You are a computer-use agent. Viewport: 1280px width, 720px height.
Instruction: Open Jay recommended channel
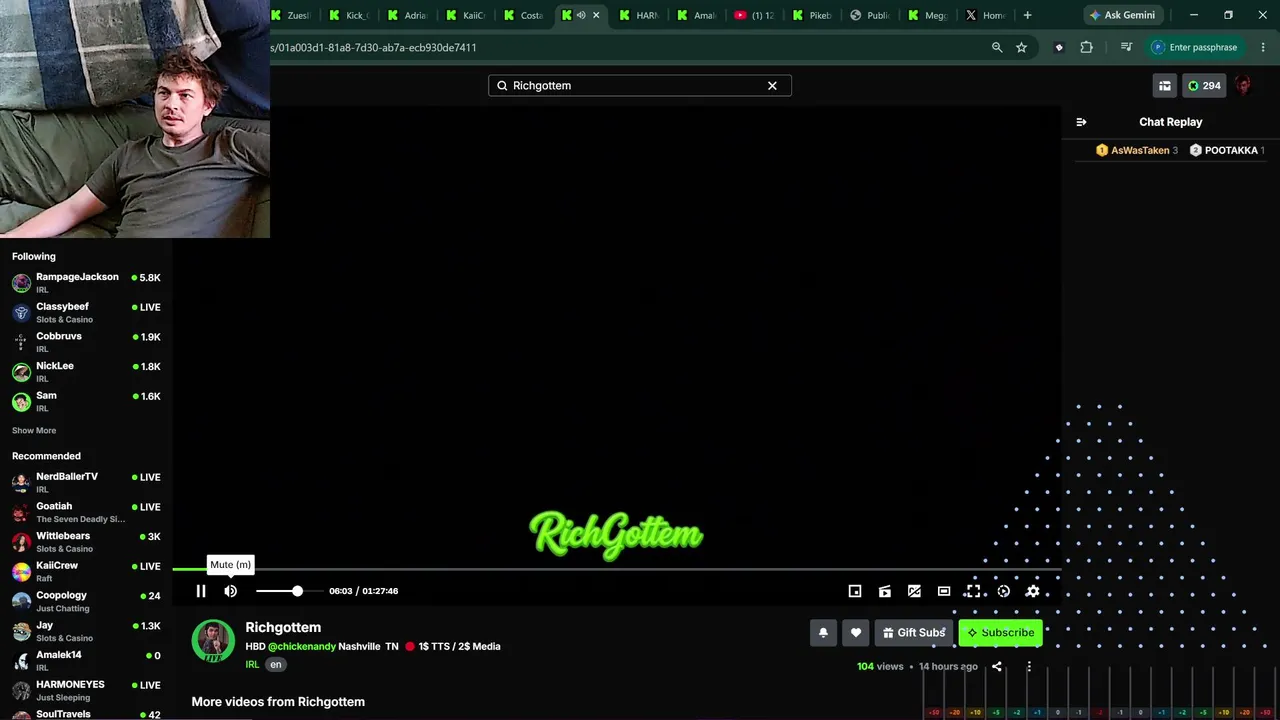click(x=86, y=631)
